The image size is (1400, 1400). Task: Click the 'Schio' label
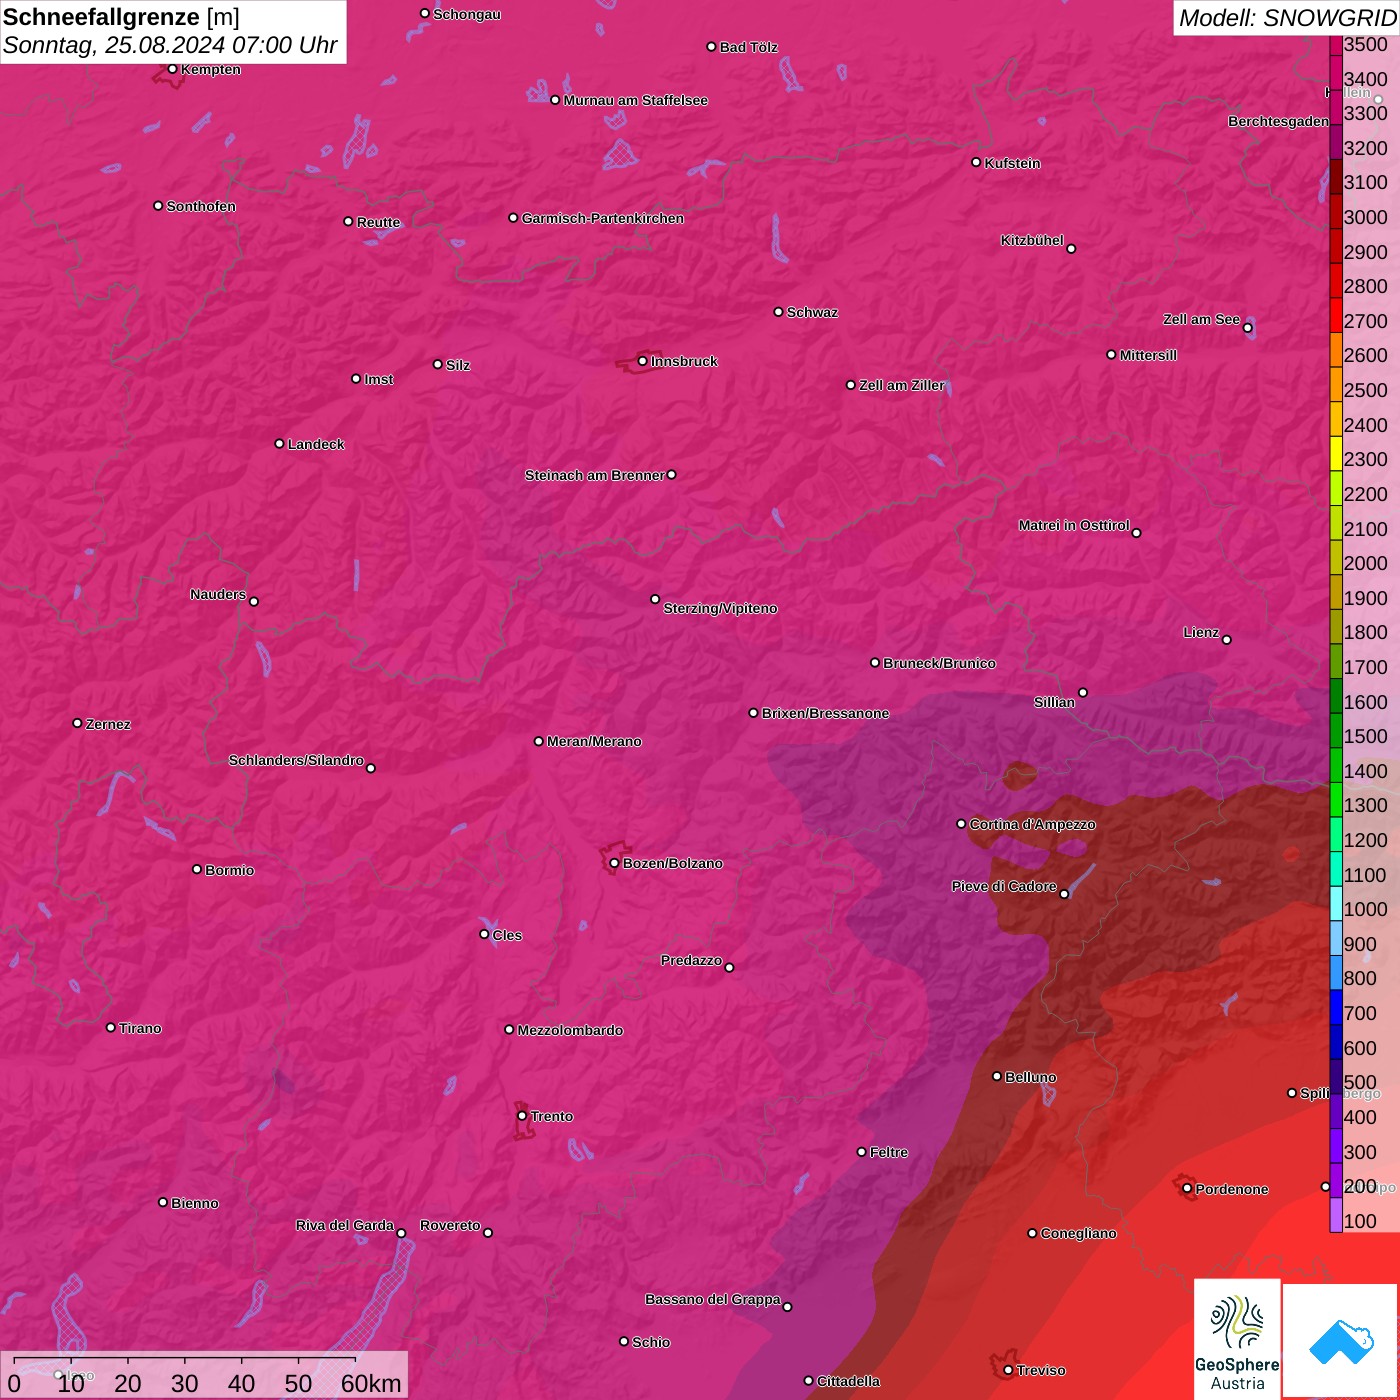pos(651,1342)
